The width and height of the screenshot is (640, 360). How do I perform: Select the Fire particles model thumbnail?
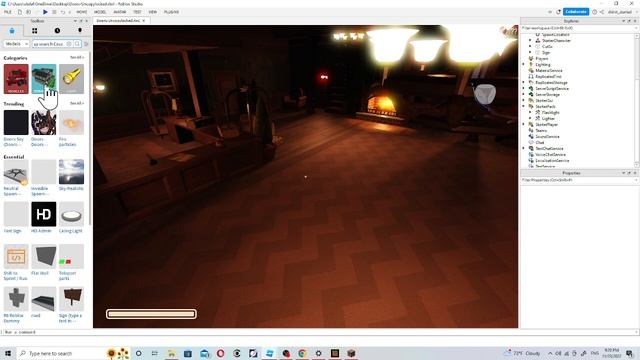pyautogui.click(x=71, y=123)
